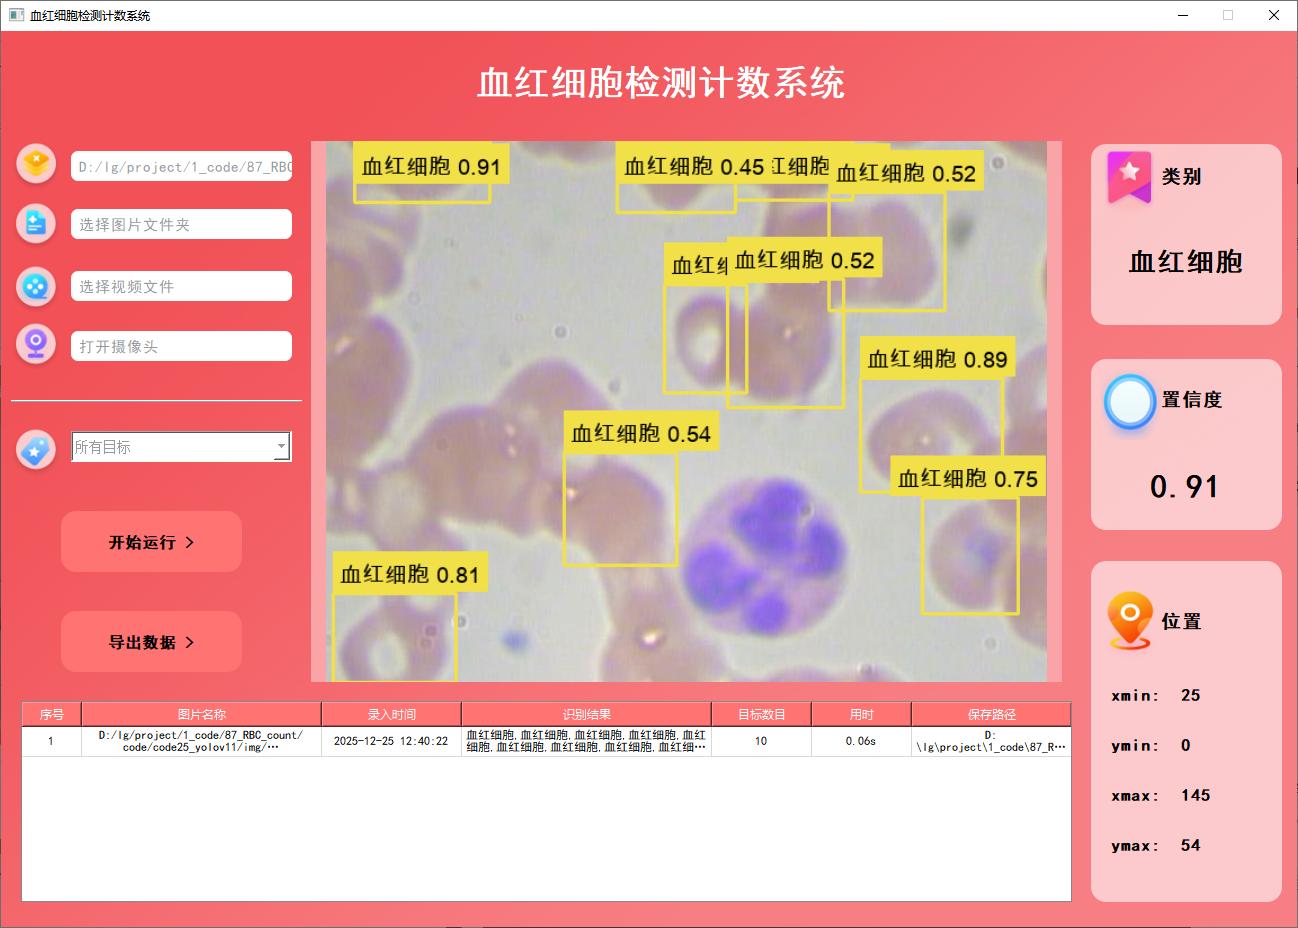Click the 血红细胞检测计数系统 header title
This screenshot has height=928, width=1298.
(x=661, y=82)
